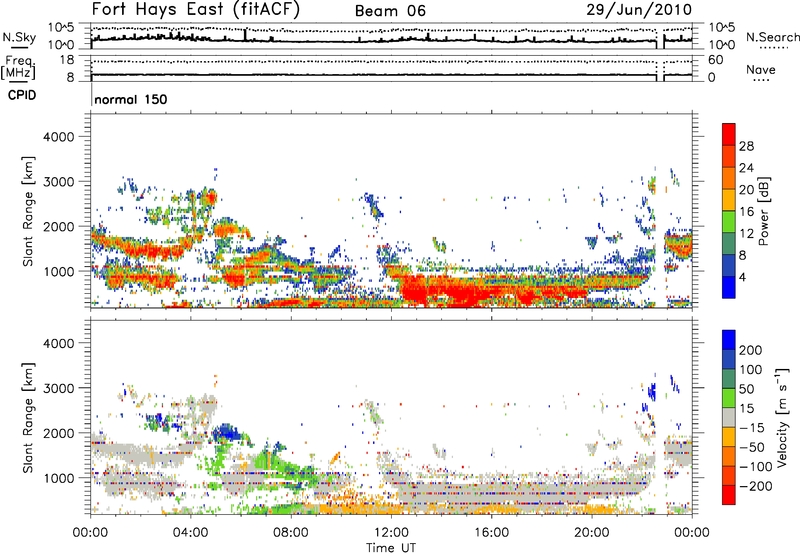Click the red bottom of Velocity colorbar
The image size is (800, 554).
[729, 495]
